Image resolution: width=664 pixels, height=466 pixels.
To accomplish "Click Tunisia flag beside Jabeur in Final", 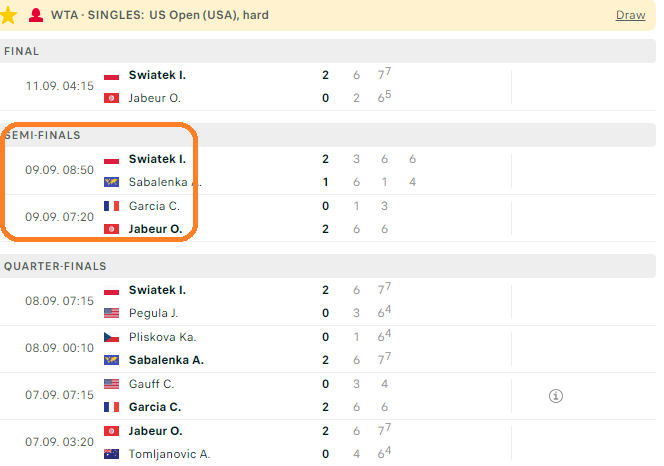I will click(x=111, y=98).
